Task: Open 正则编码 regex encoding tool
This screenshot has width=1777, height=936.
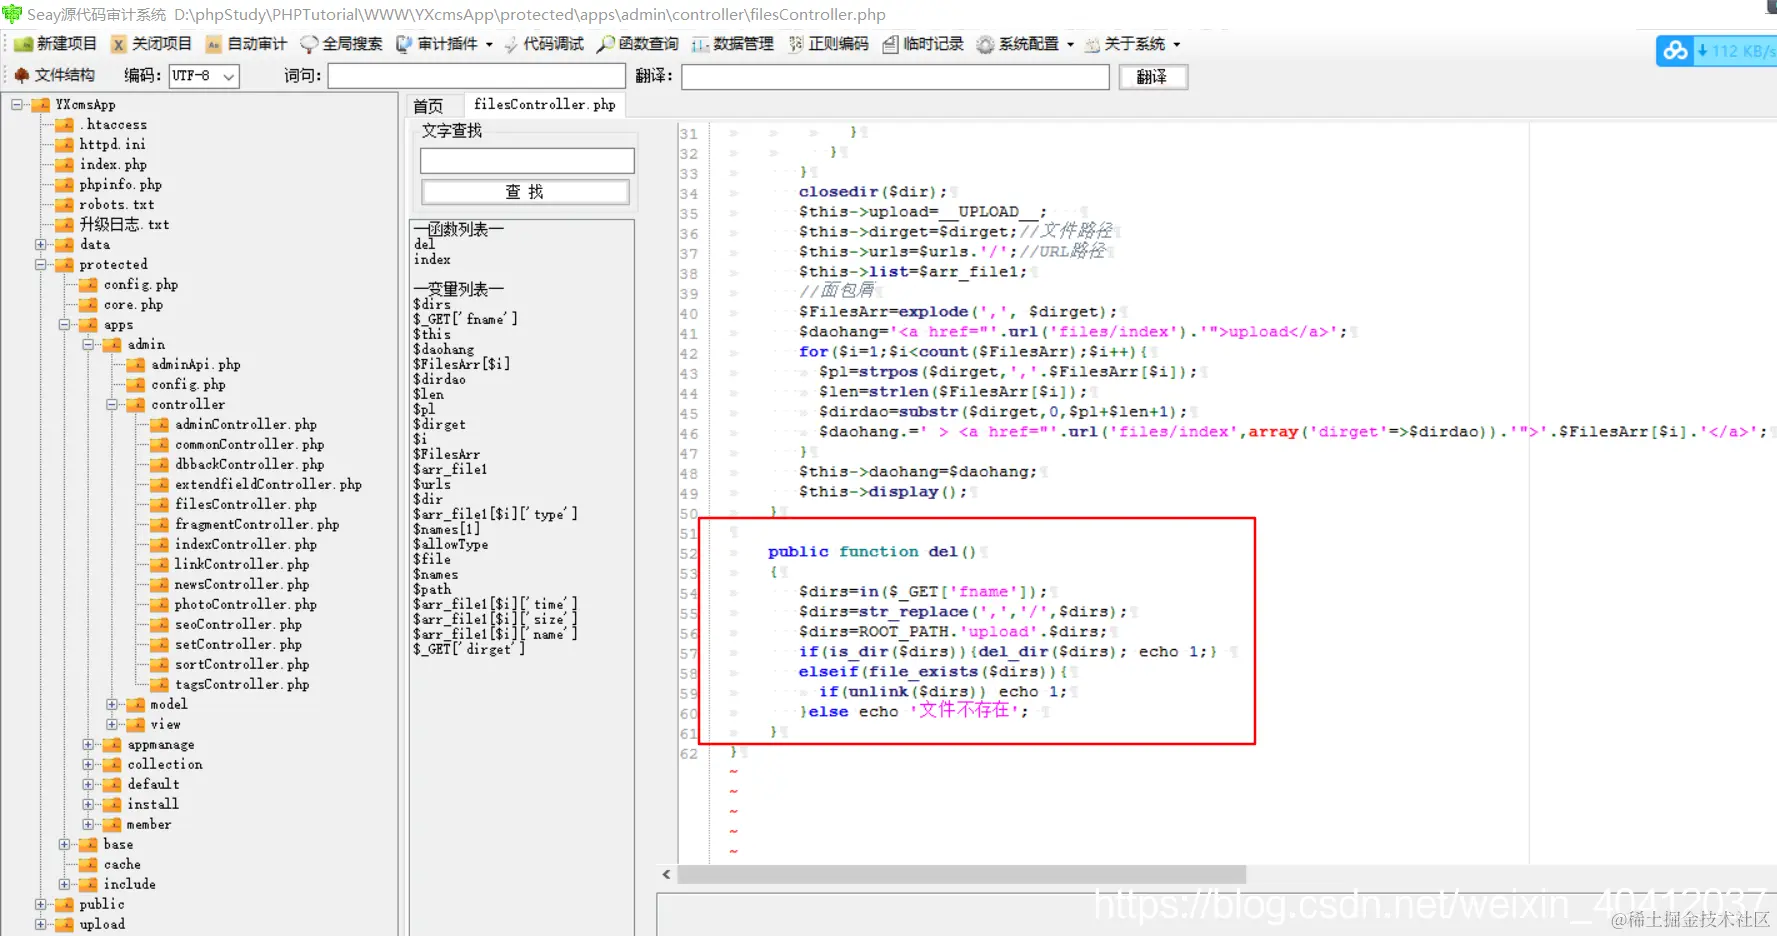Action: click(829, 44)
